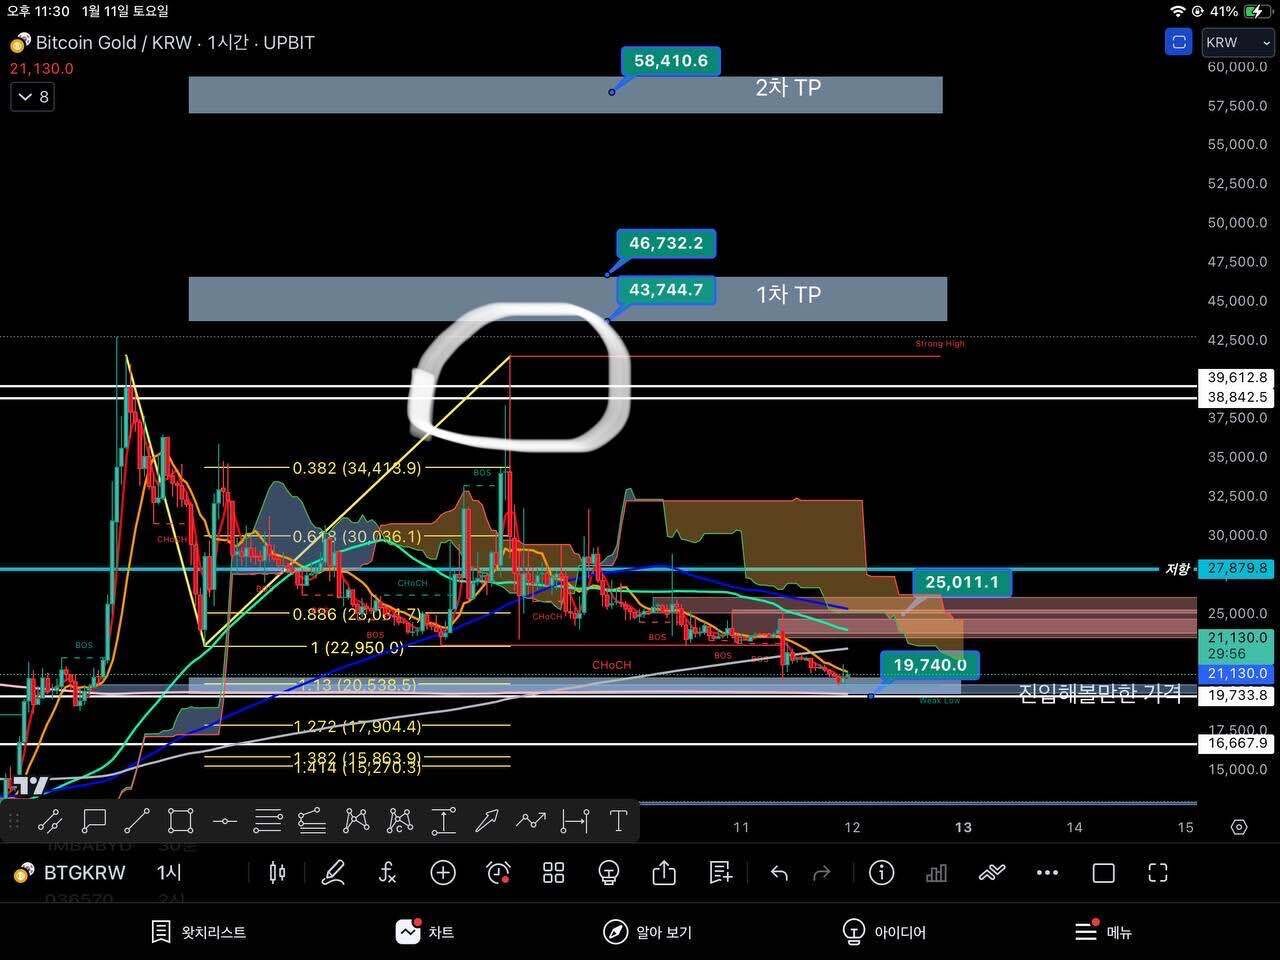1280x960 pixels.
Task: Expand the collapsed indicator legend showing 8
Action: (x=32, y=97)
